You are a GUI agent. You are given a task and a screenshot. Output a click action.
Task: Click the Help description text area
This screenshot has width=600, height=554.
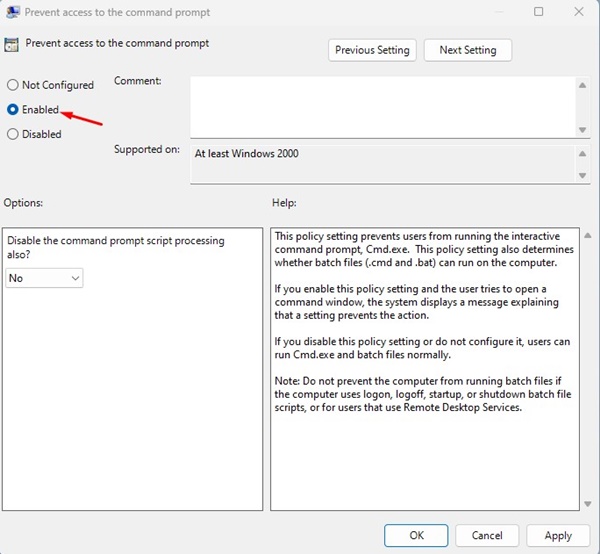coord(425,369)
